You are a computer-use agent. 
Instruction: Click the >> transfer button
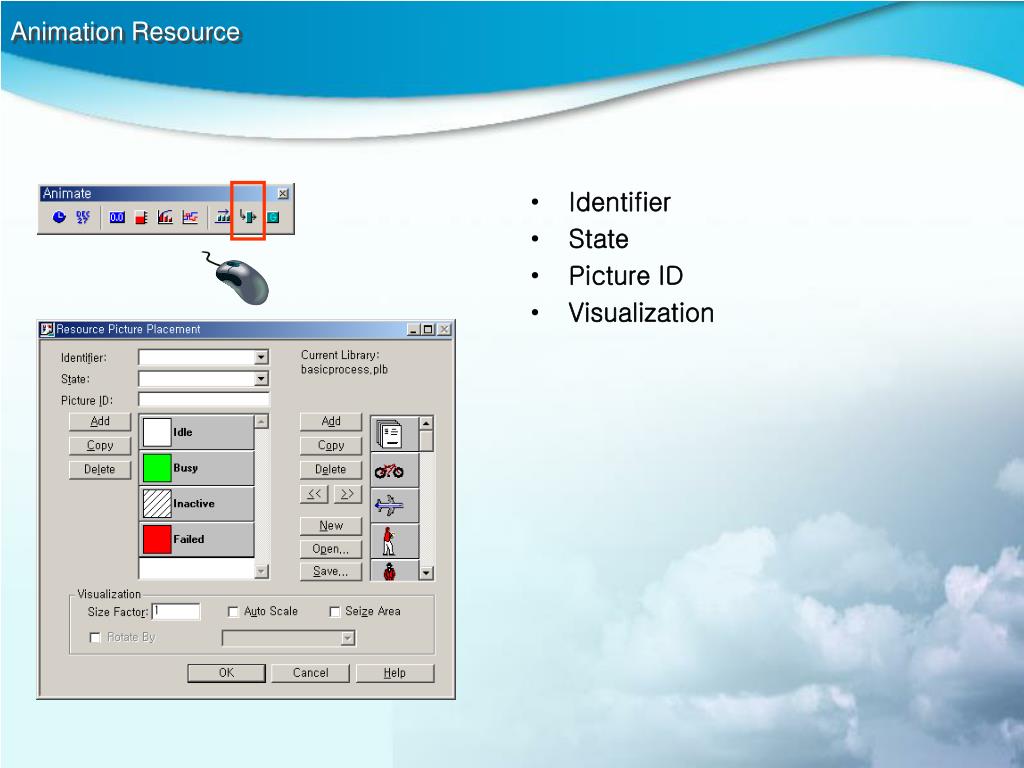[347, 494]
